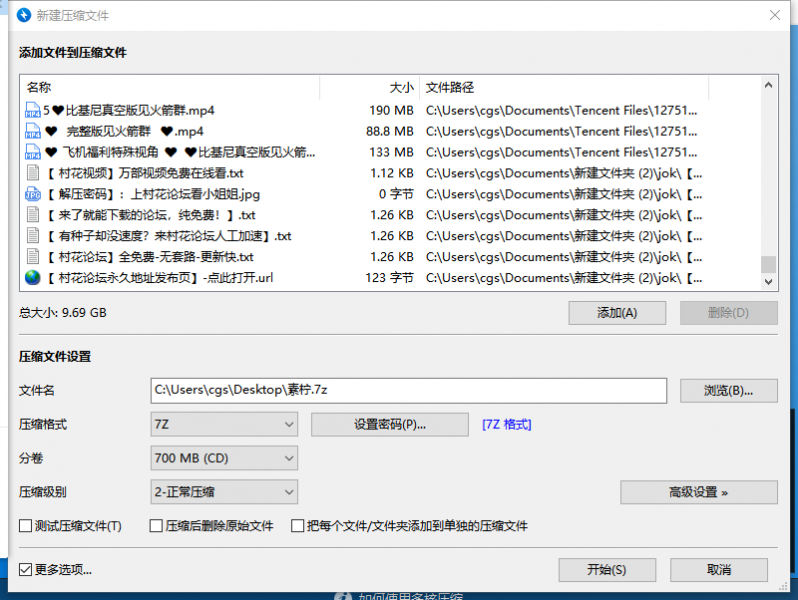Expand the 分卷 dropdown showing 700 MB (CD)
Viewport: 798px width, 600px height.
click(x=224, y=458)
